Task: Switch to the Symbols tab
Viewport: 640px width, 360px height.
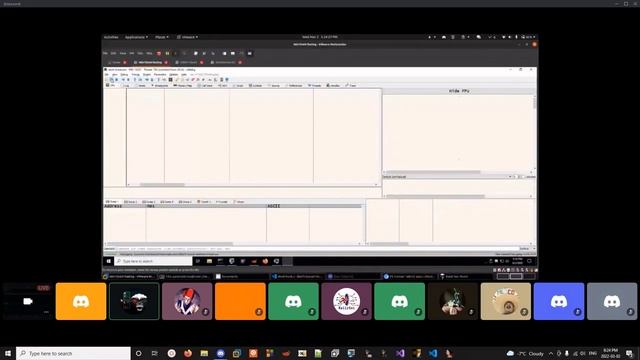Action: 257,86
